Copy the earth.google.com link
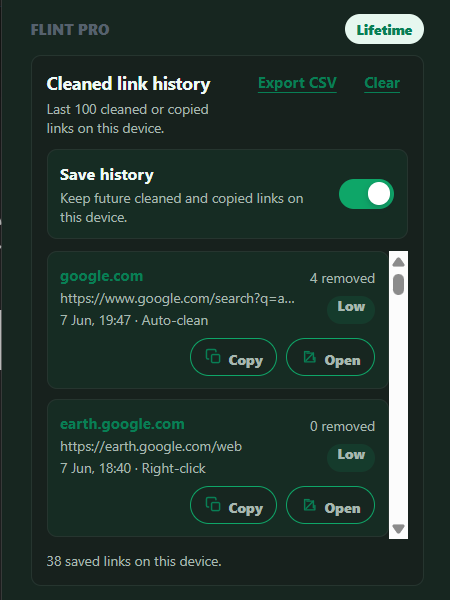 pos(233,505)
